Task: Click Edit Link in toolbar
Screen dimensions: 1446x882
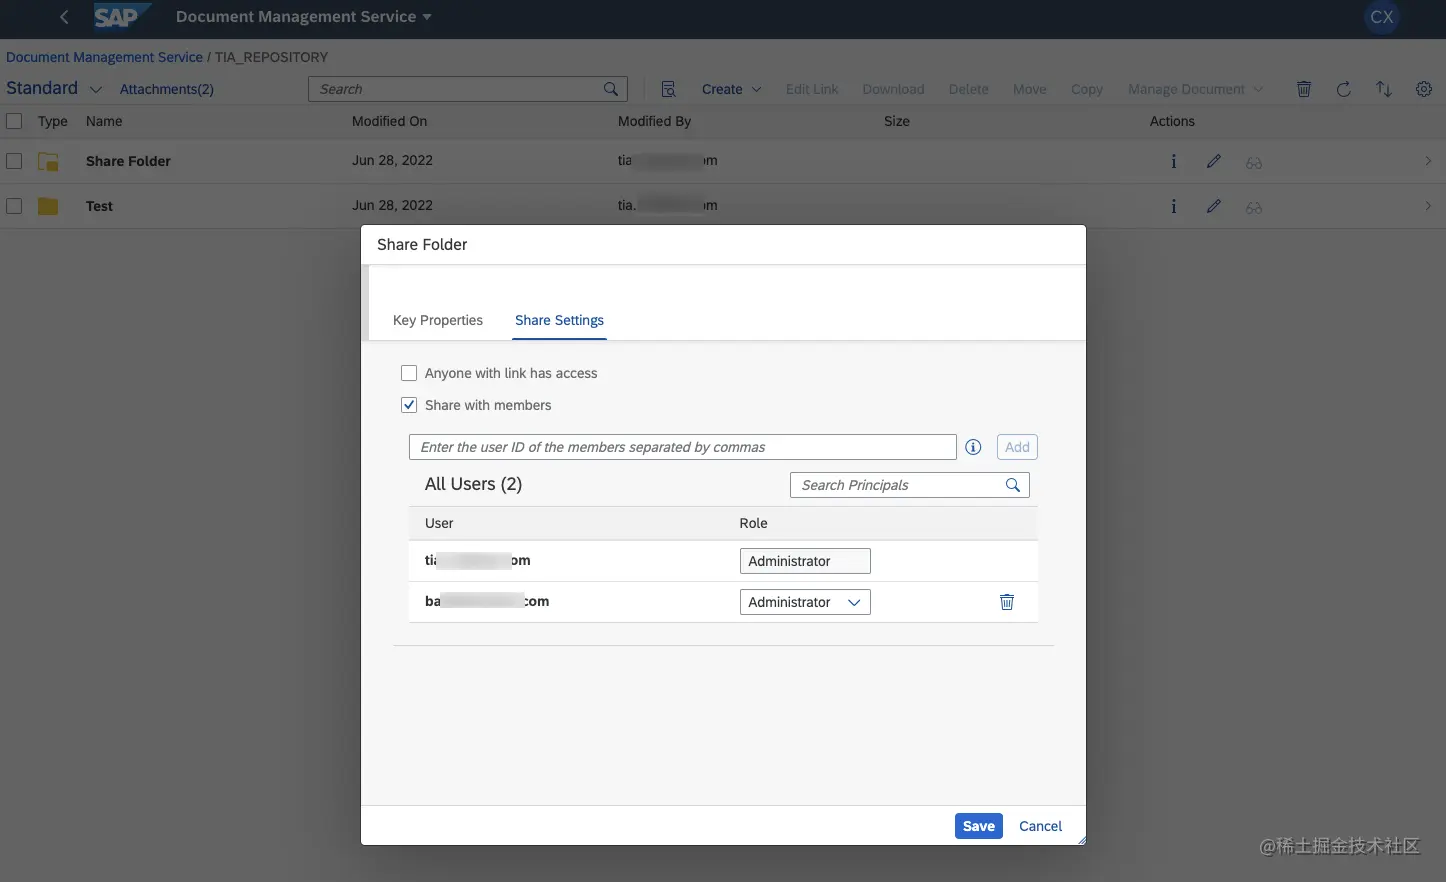Action: click(x=812, y=89)
